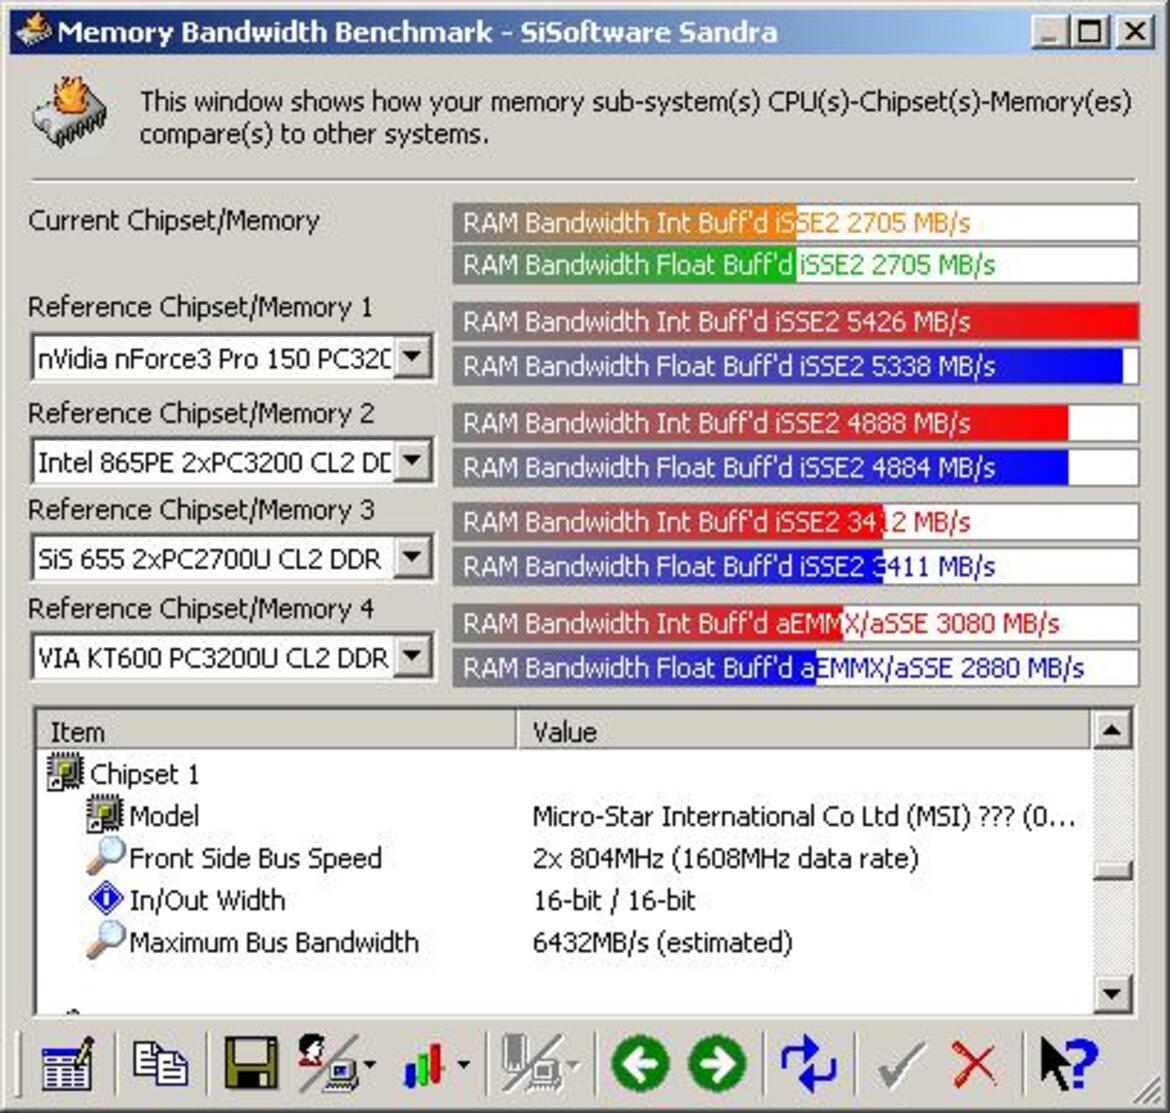Click the Micro-Star International Co Ltd value

804,816
